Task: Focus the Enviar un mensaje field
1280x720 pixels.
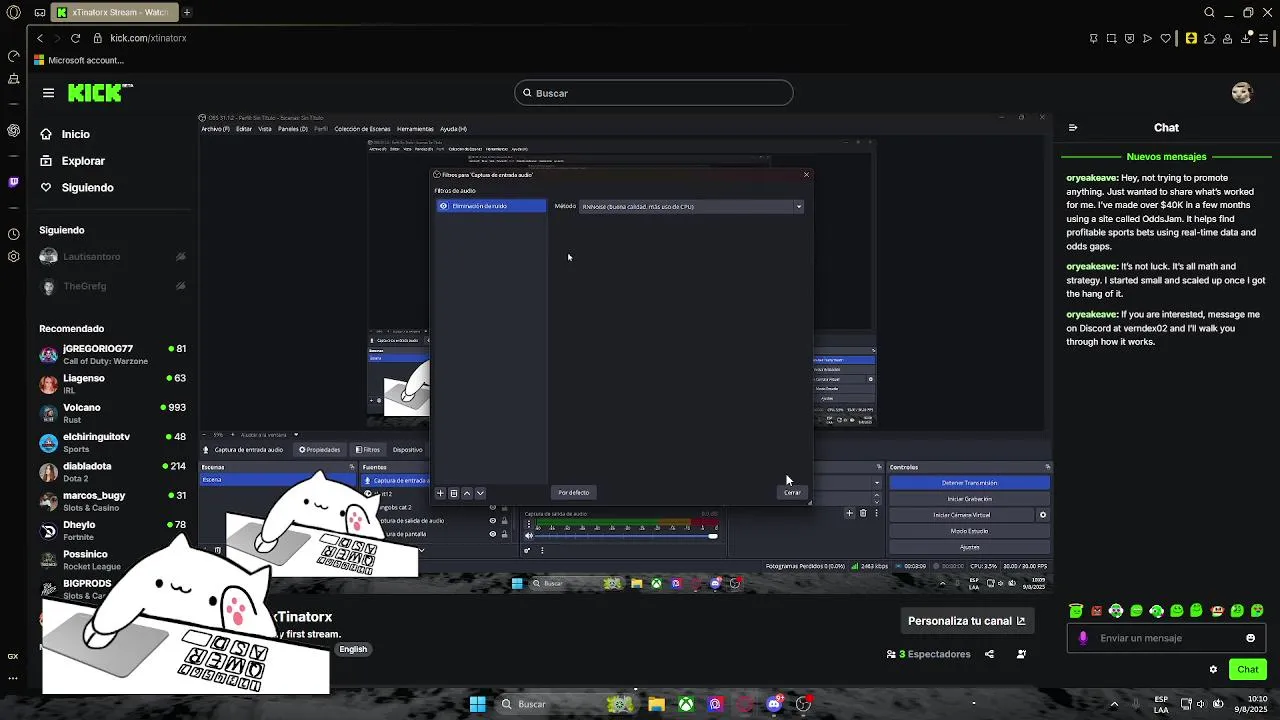Action: (1165, 638)
